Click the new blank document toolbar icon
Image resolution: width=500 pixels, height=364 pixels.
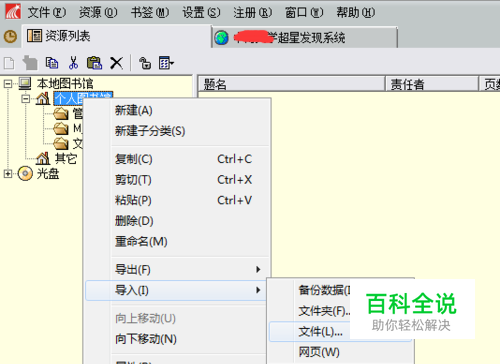tap(9, 63)
